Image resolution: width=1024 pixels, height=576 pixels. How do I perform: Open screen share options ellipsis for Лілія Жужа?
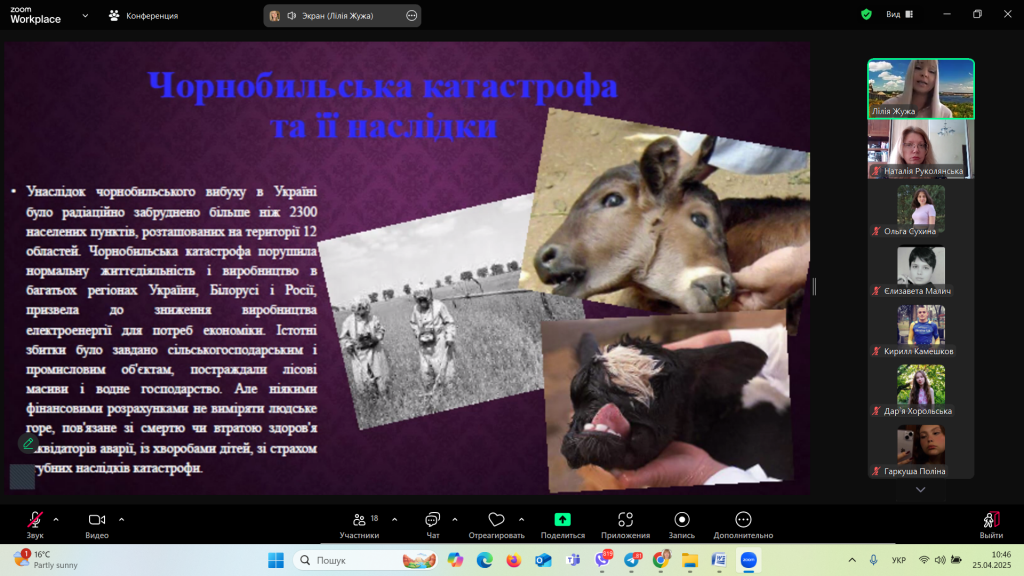(412, 16)
